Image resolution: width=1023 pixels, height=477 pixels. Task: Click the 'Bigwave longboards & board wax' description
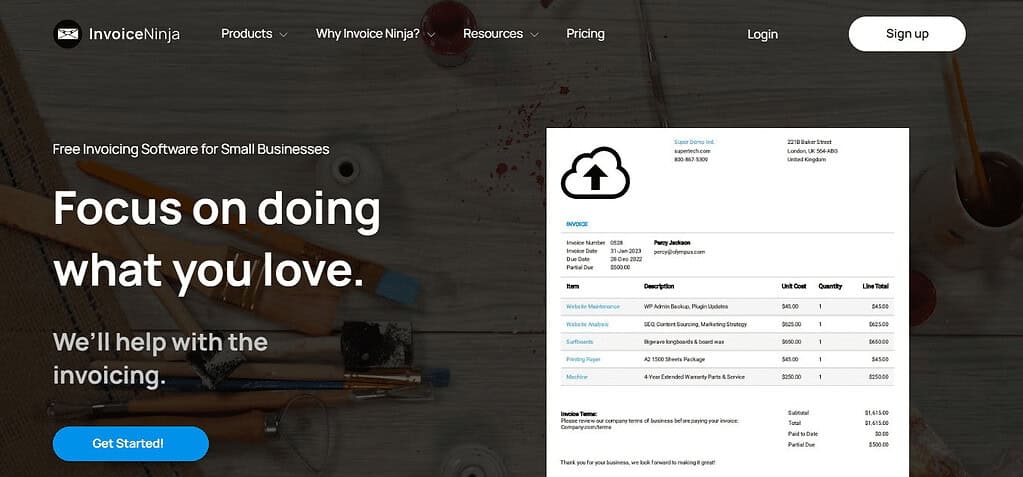pyautogui.click(x=682, y=342)
